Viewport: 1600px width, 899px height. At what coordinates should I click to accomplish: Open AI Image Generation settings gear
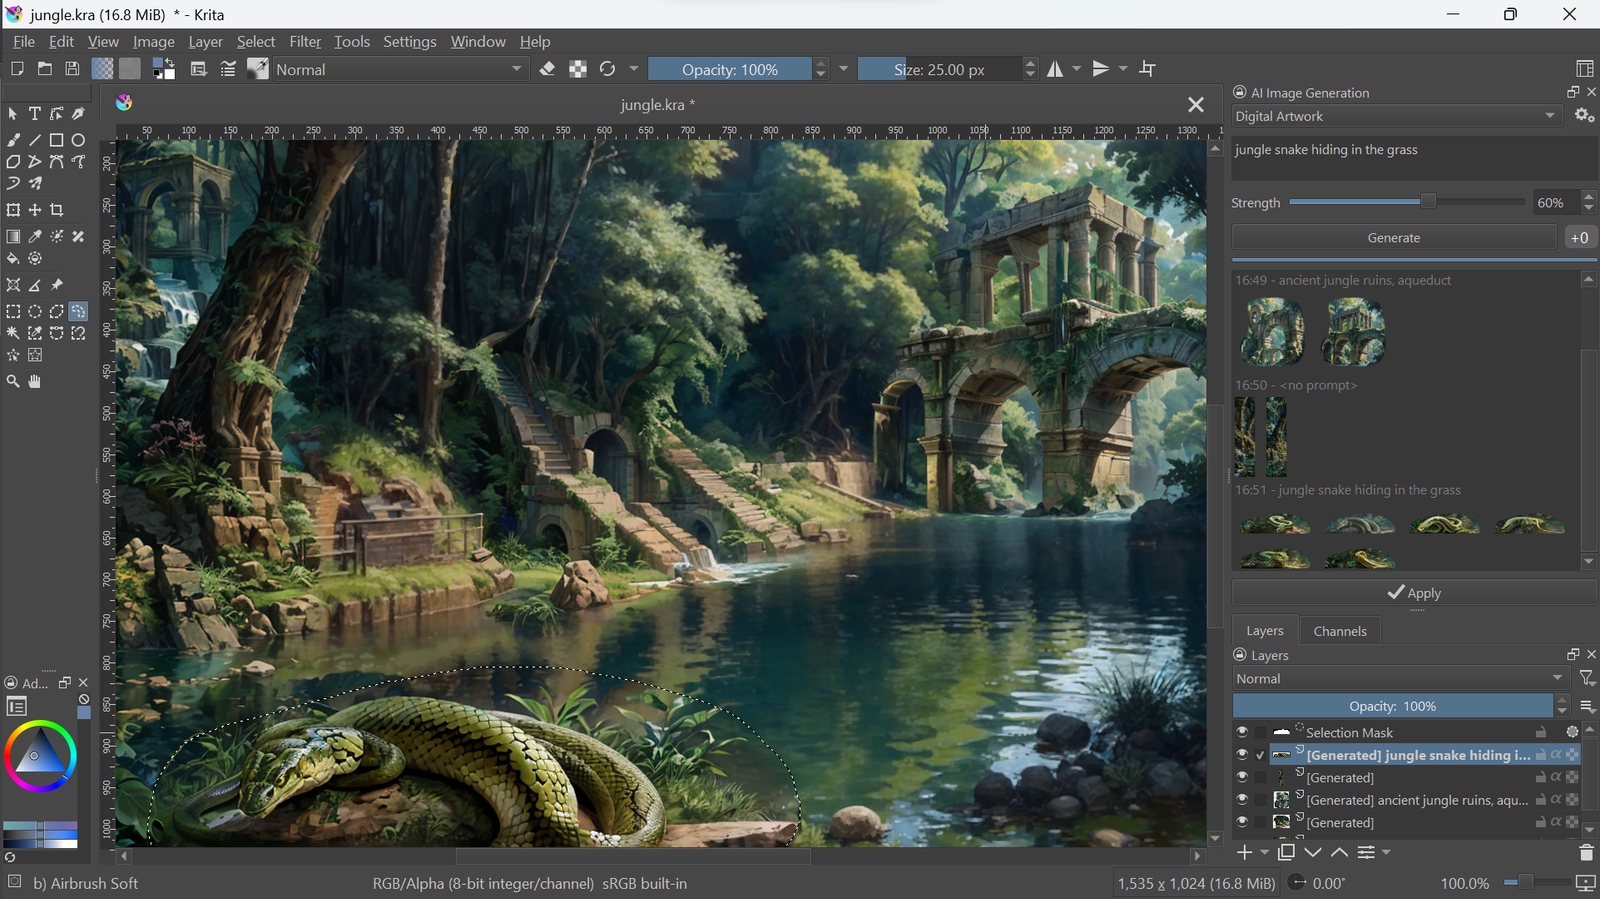pos(1584,116)
